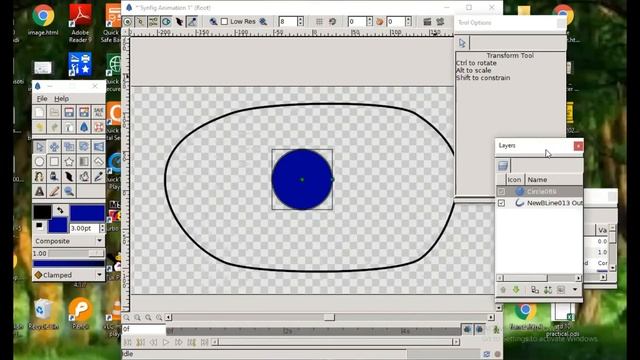Swap fill and outline colors

(60, 211)
